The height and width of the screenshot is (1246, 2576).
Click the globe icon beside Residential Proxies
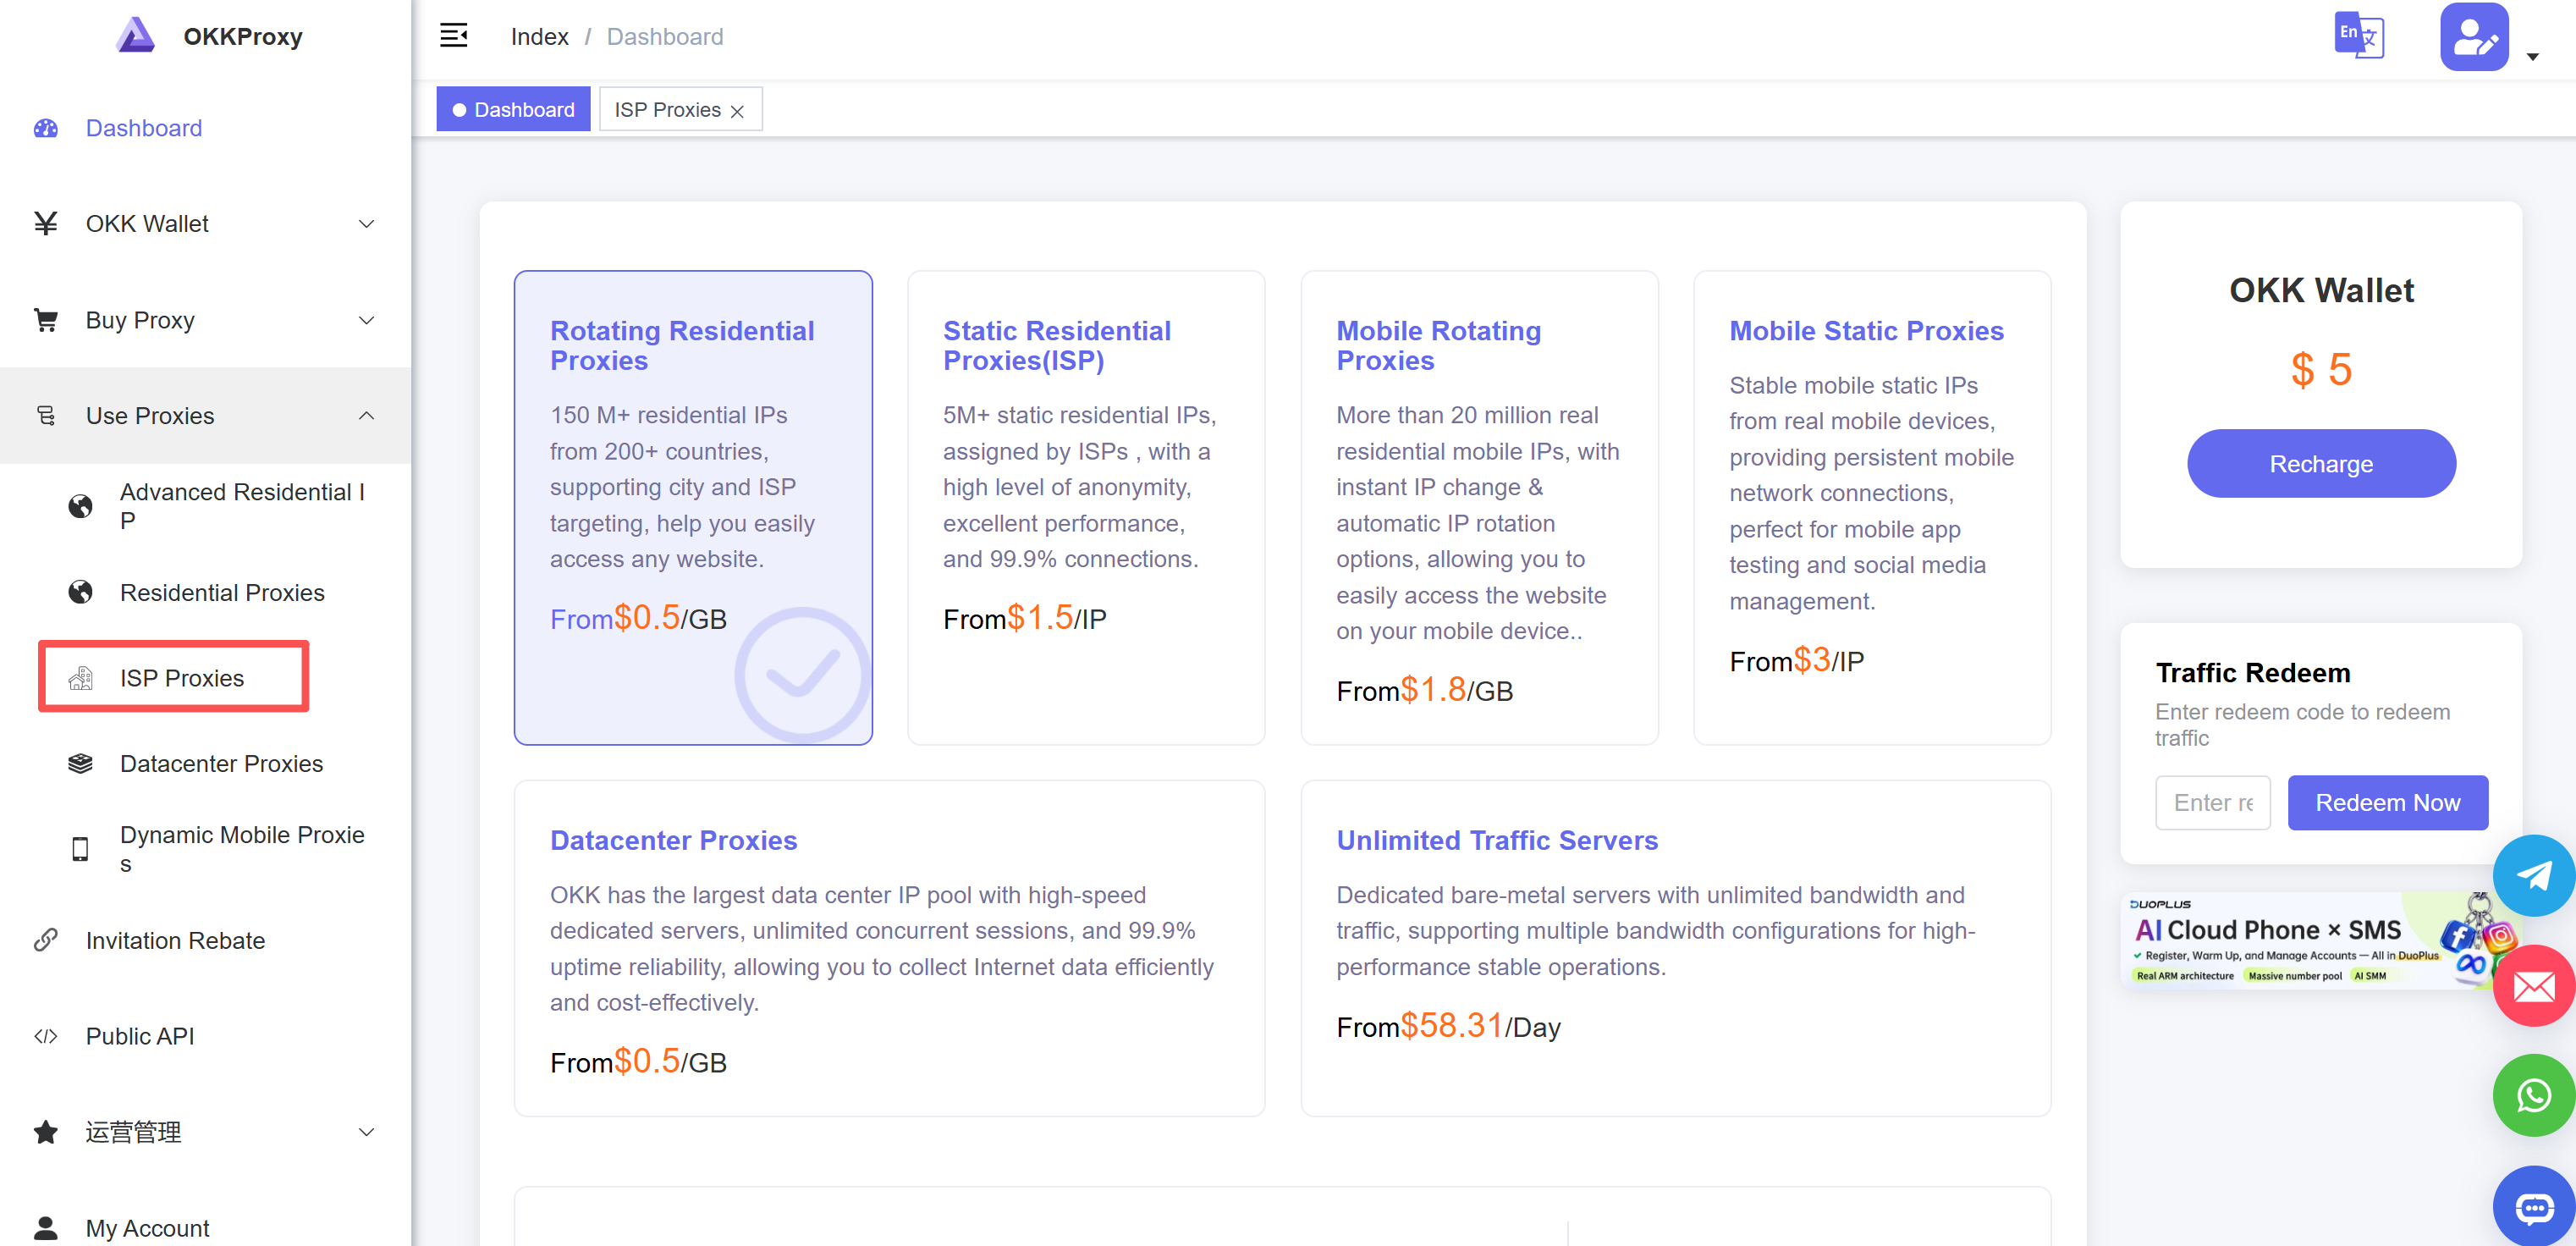click(x=80, y=592)
